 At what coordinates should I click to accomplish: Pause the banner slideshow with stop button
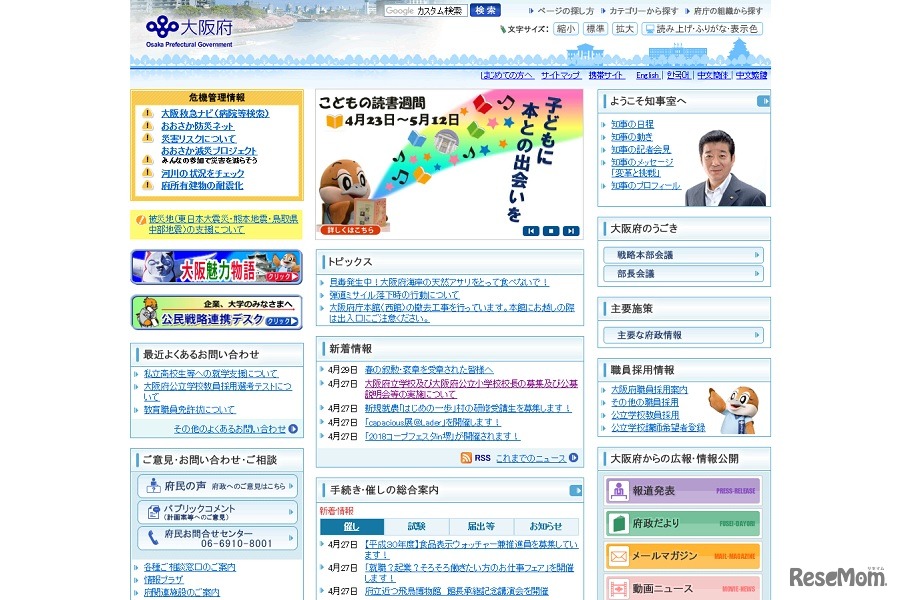point(551,231)
